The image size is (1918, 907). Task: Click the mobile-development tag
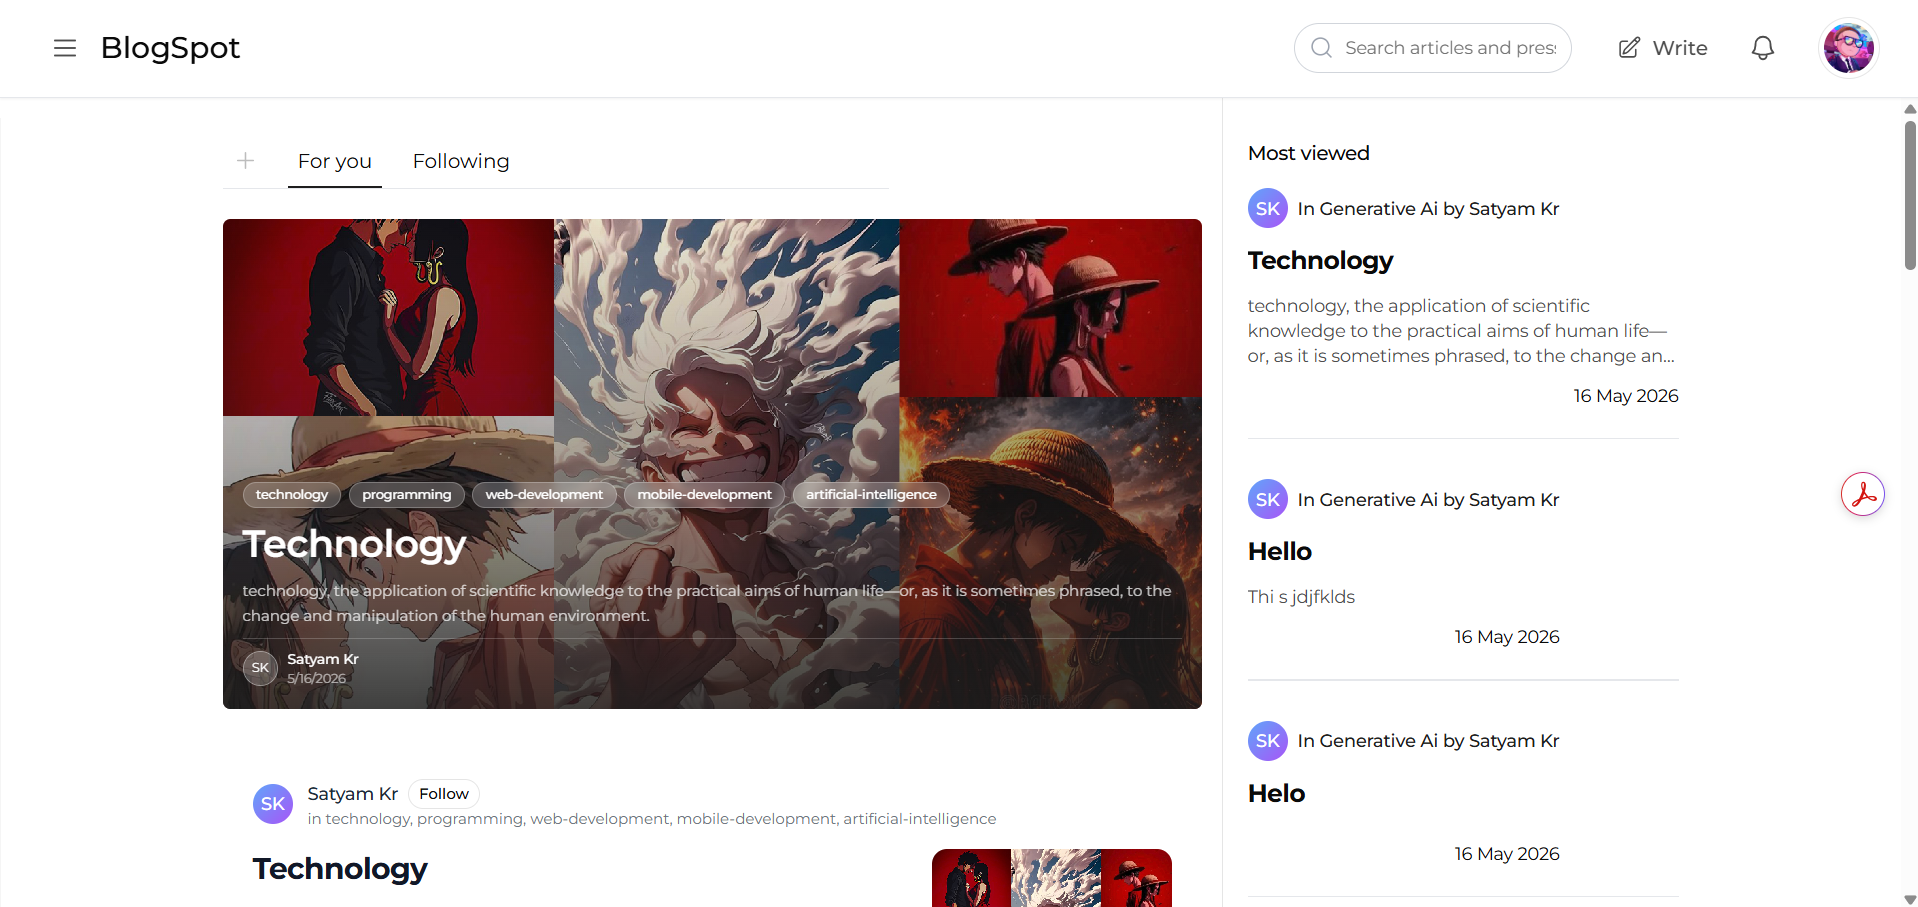705,495
